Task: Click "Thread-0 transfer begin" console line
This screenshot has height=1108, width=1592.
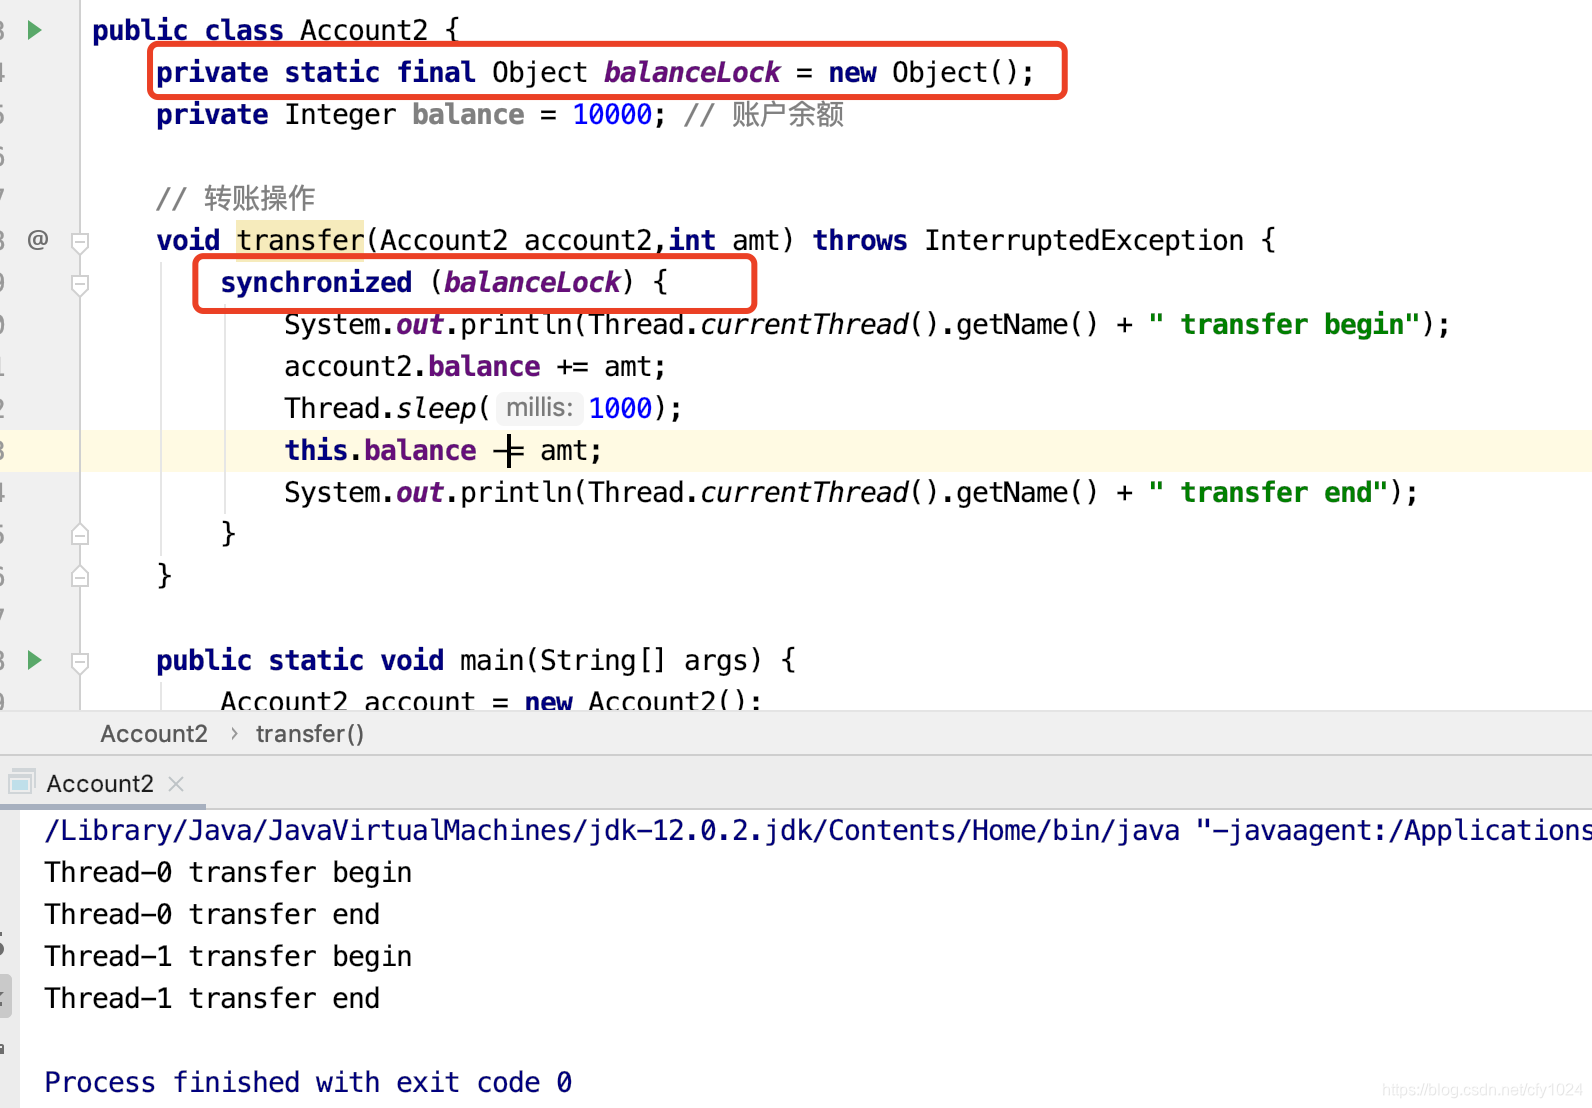Action: coord(228,872)
